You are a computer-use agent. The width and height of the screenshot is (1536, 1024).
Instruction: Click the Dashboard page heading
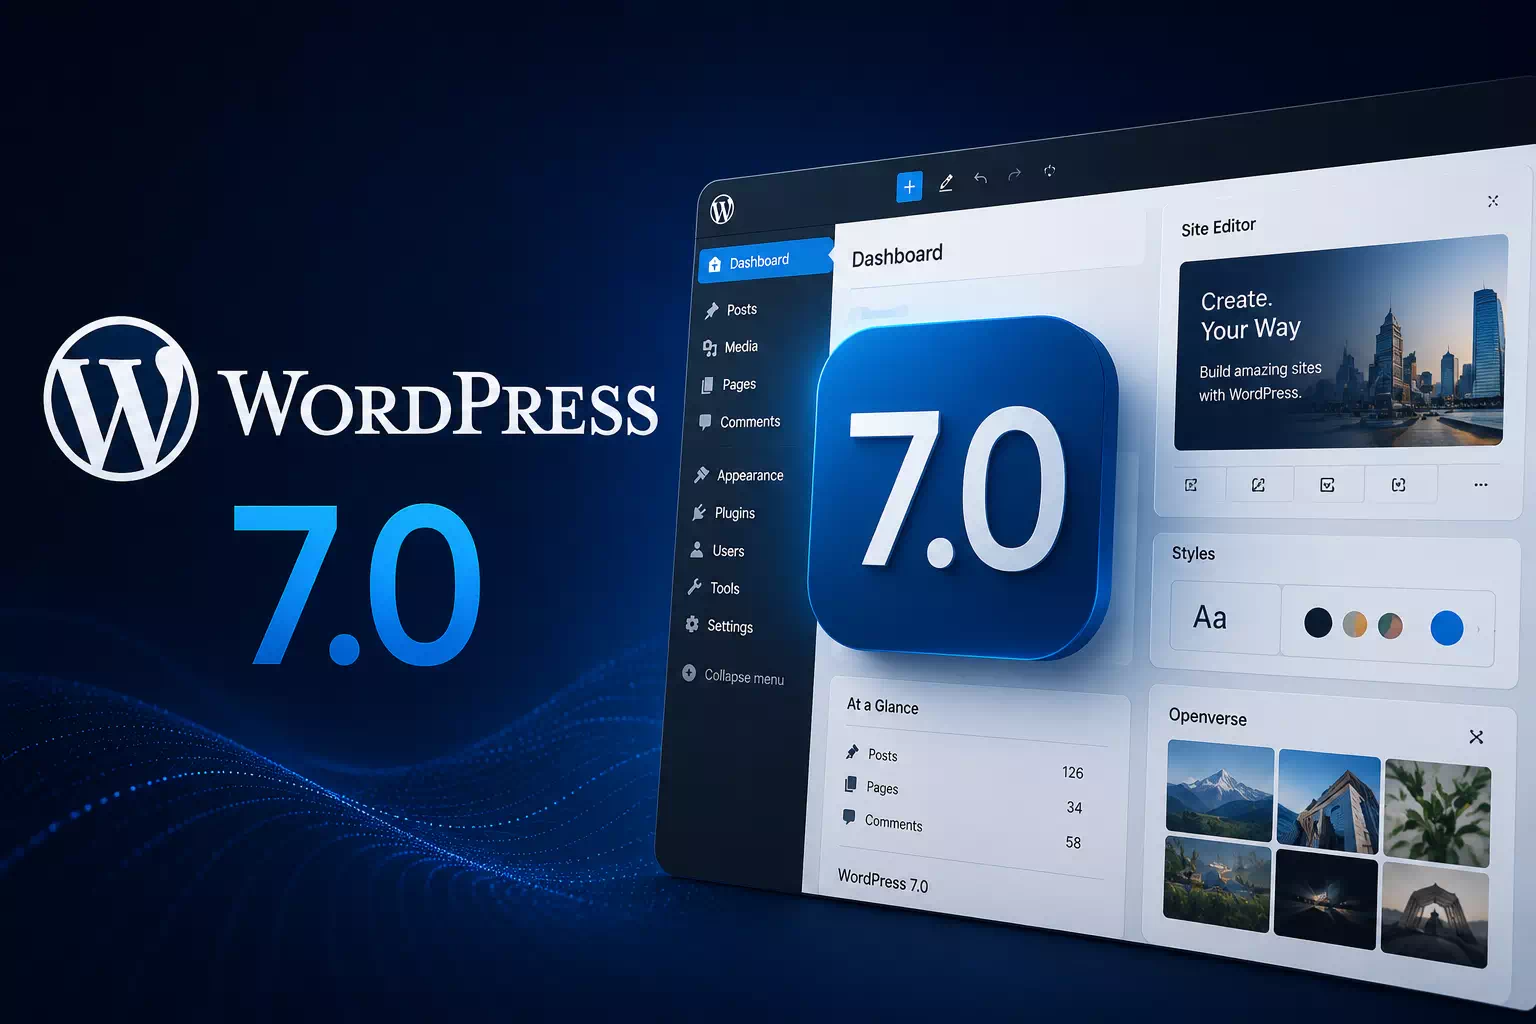(x=897, y=256)
